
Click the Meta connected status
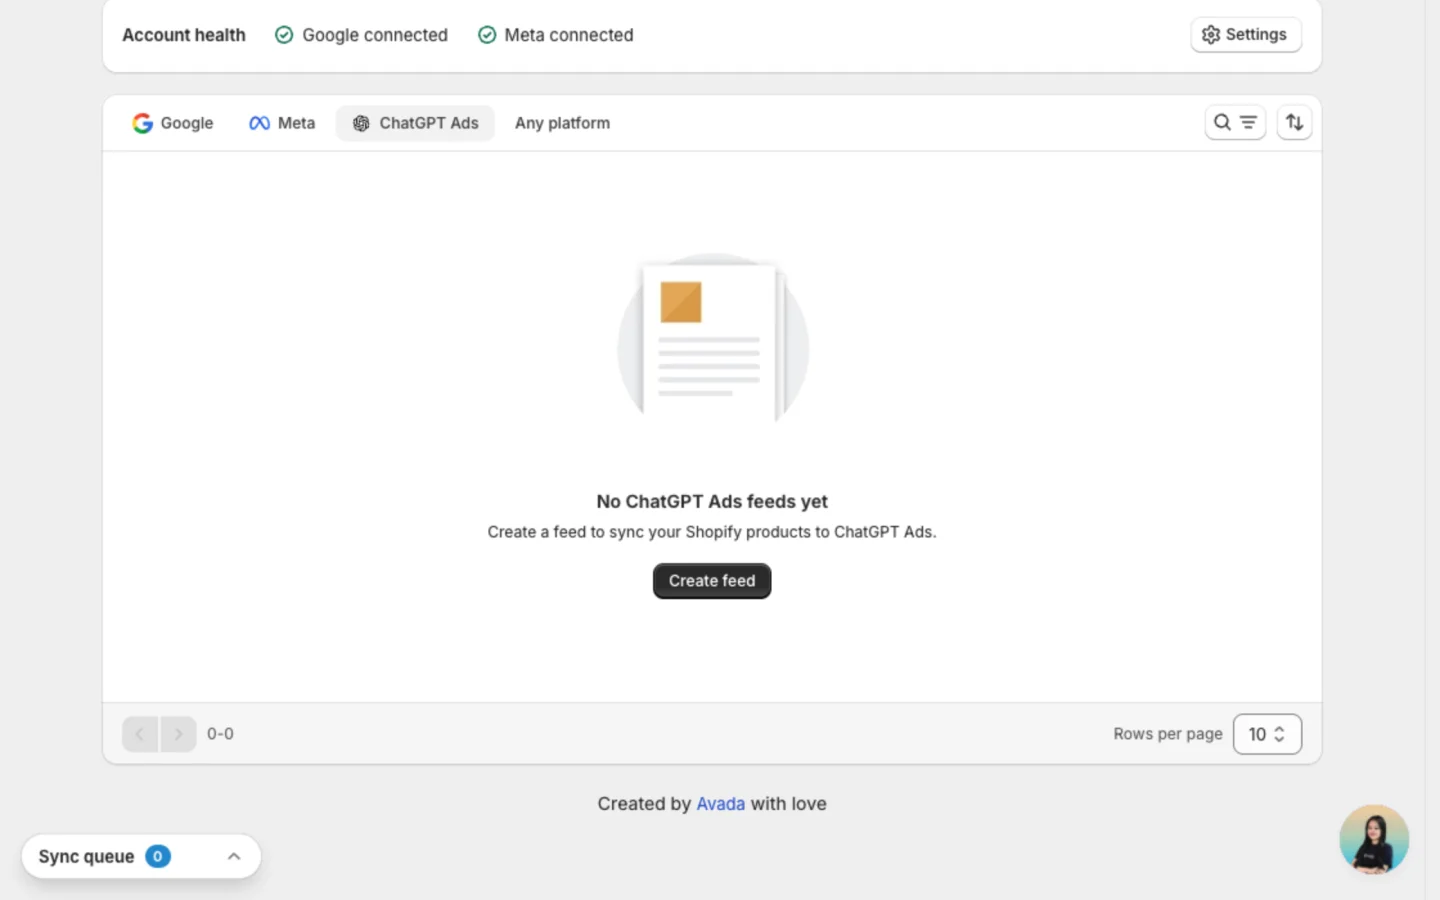pyautogui.click(x=556, y=35)
